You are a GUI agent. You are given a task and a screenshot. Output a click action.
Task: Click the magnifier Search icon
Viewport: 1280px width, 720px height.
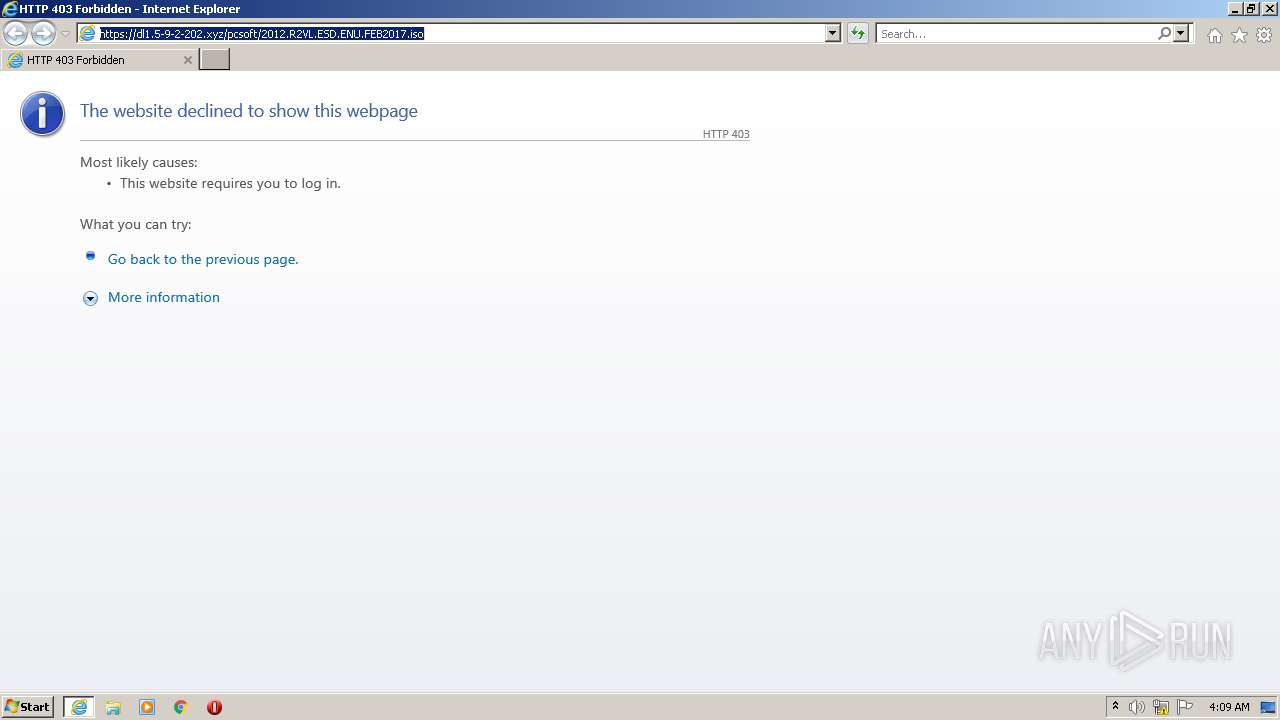point(1164,33)
